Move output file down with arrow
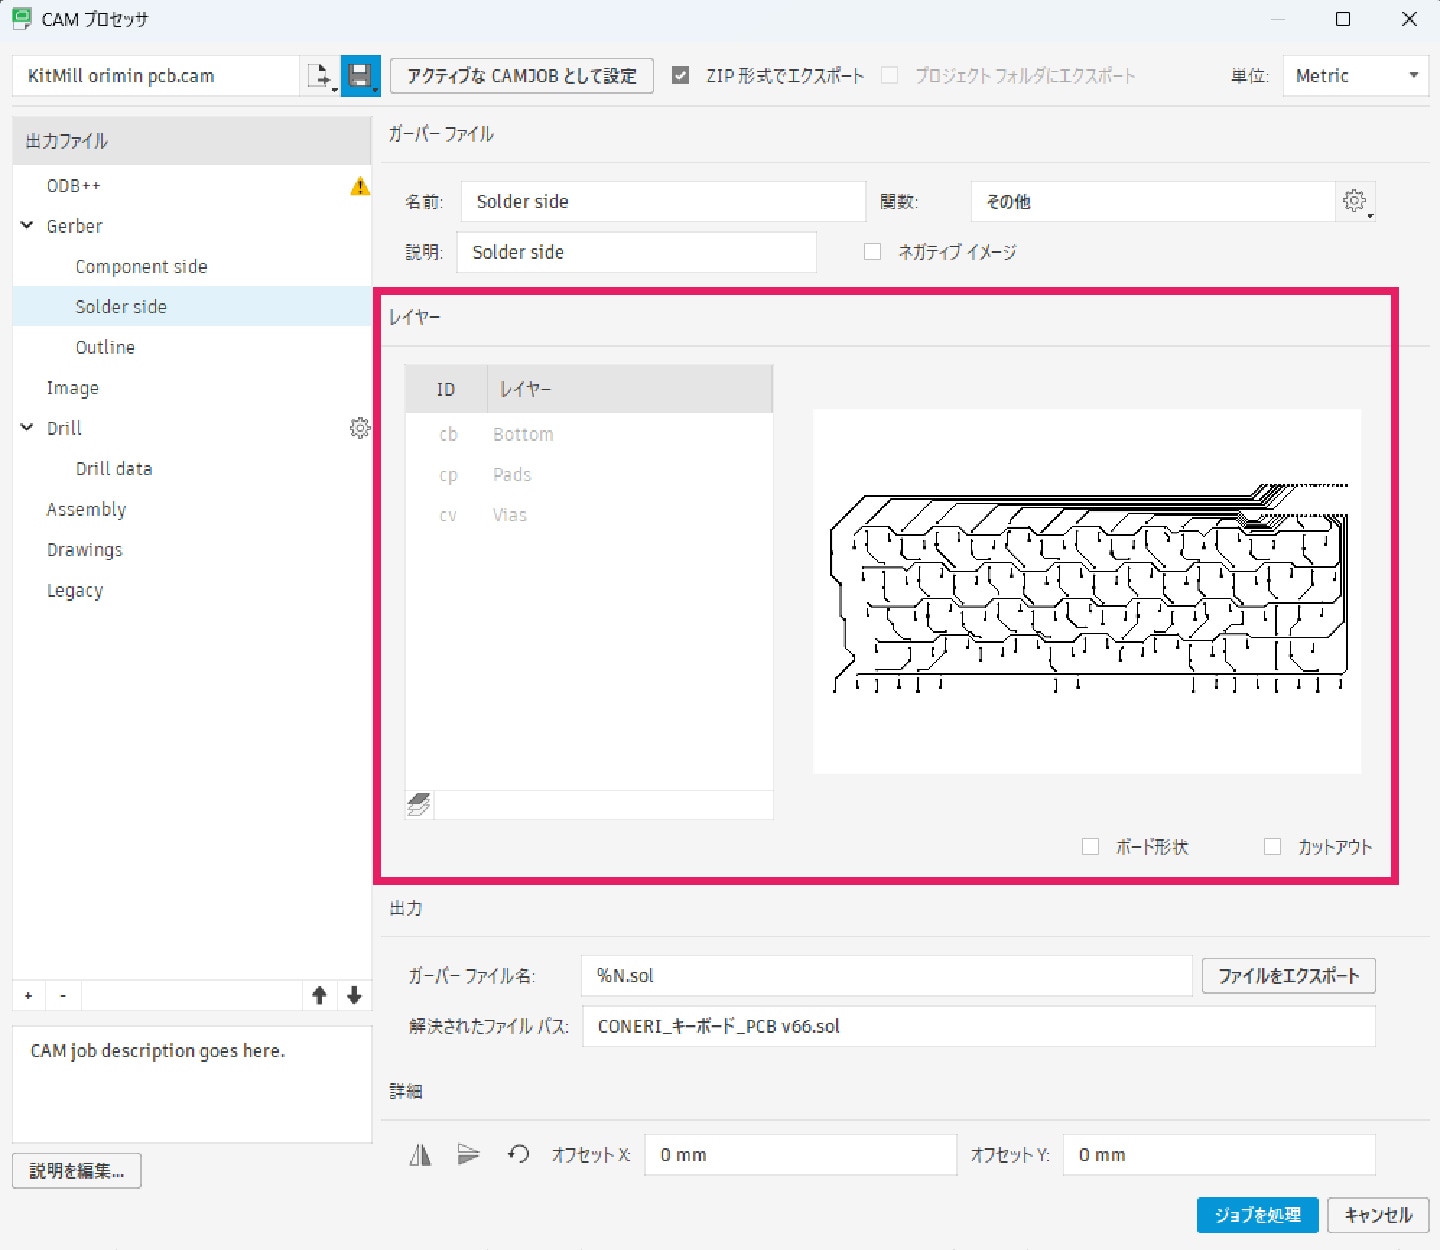Screen dimensions: 1440x1250 click(x=354, y=995)
